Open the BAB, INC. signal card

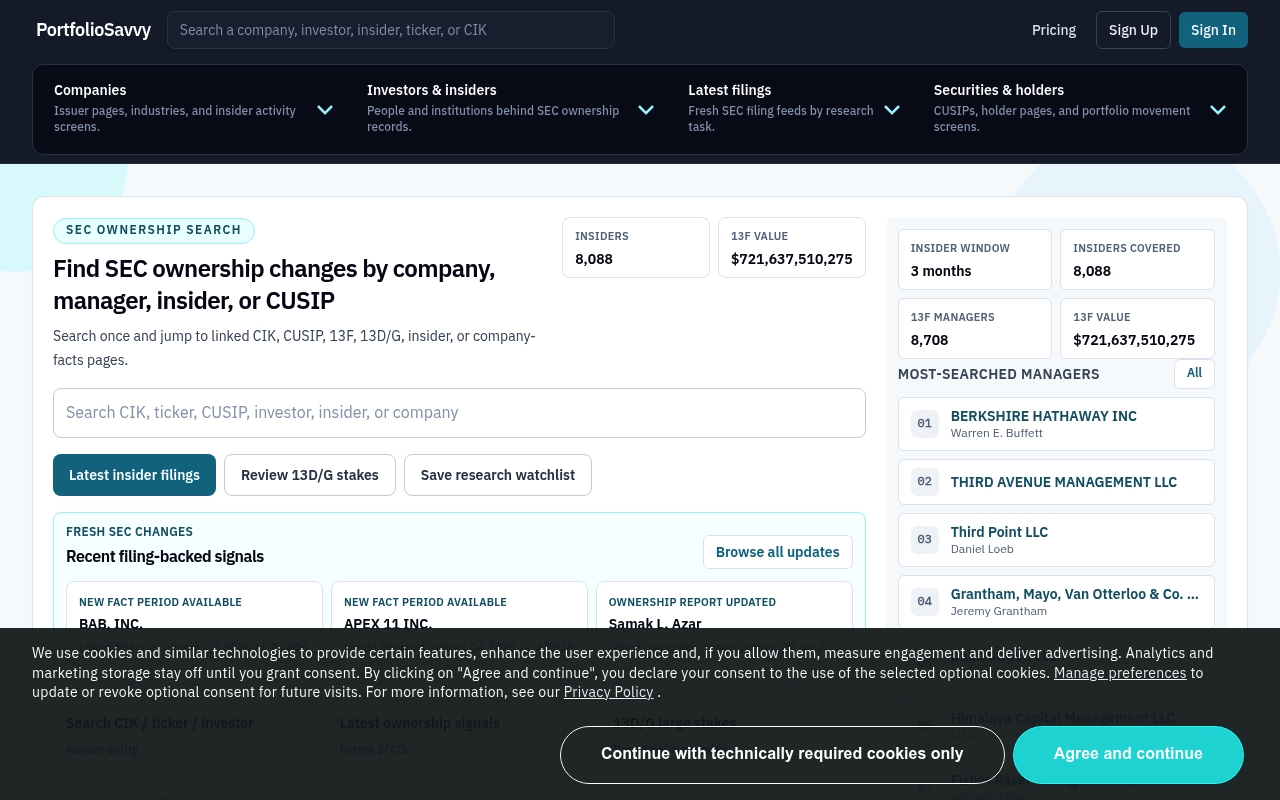coord(194,606)
